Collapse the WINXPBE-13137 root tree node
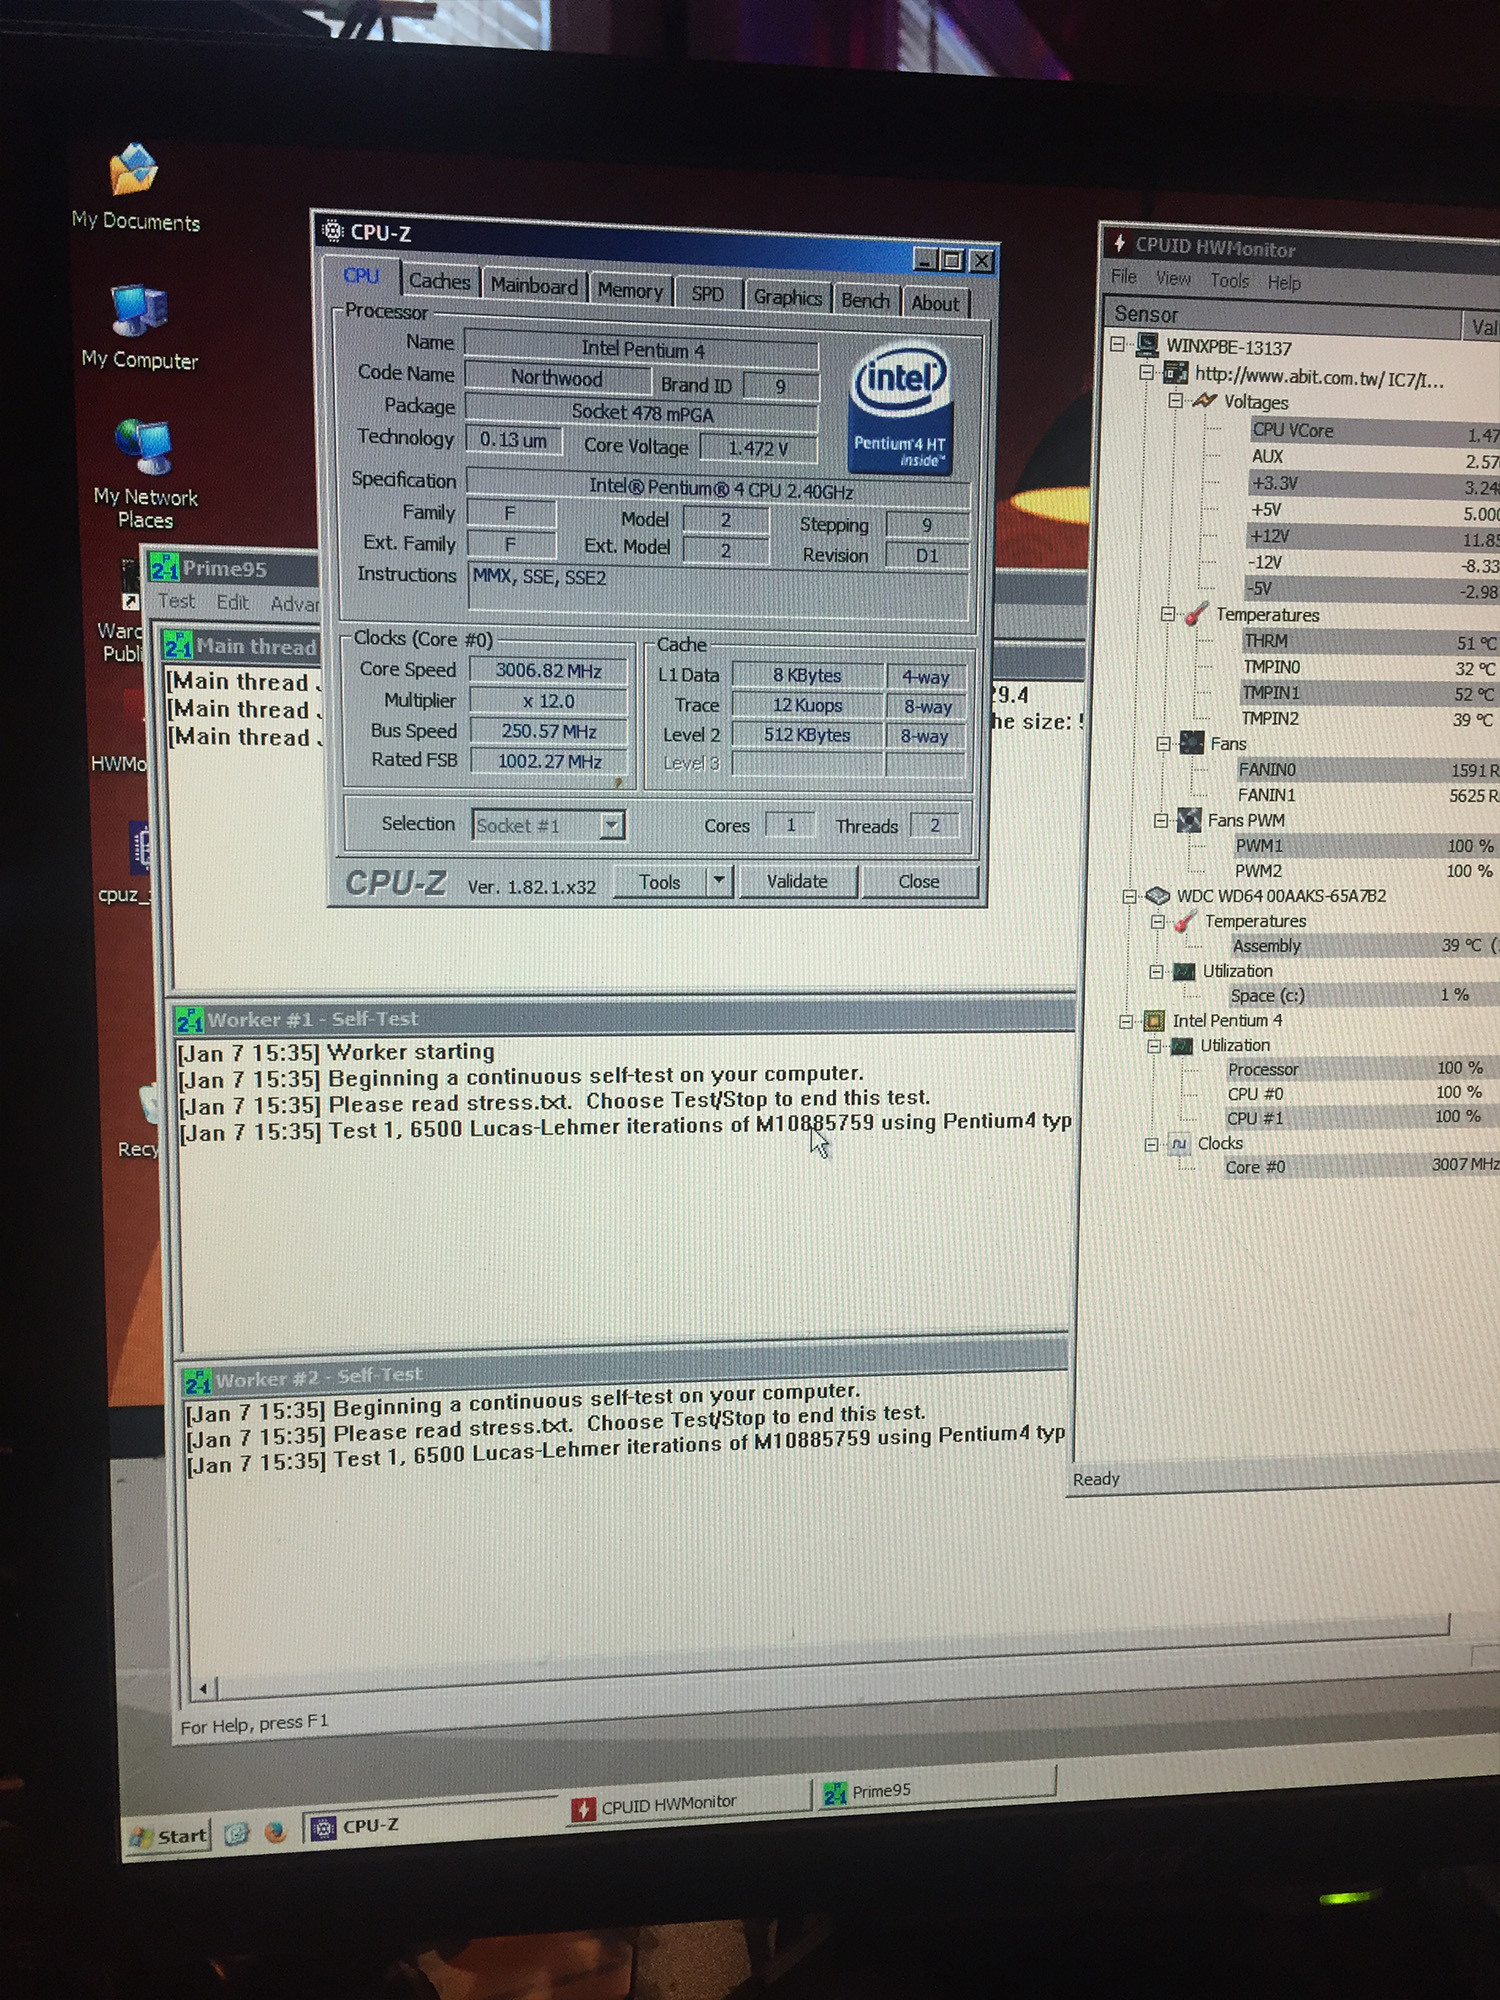Viewport: 1500px width, 2000px height. (x=1118, y=345)
